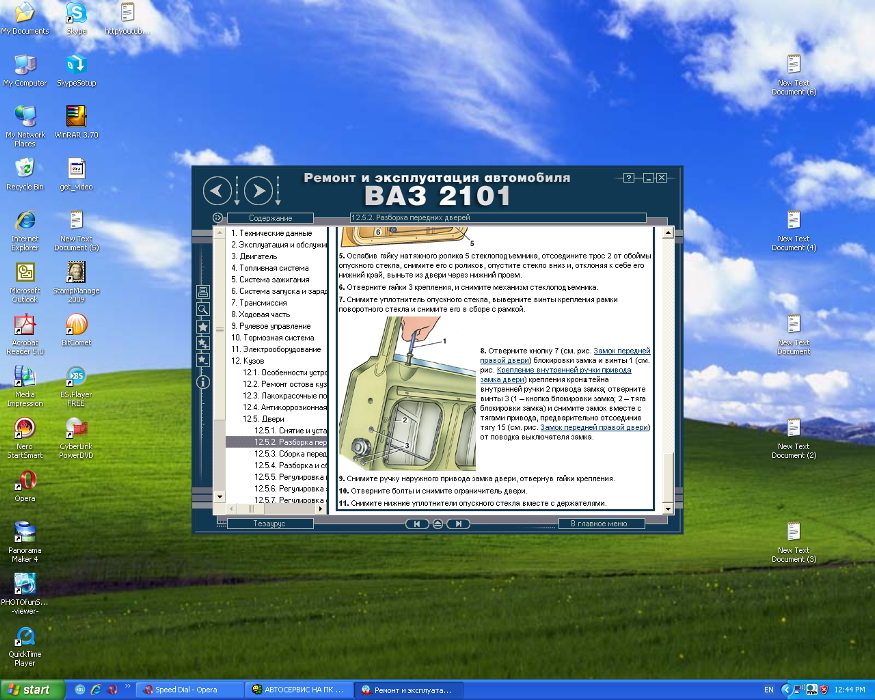Select 4. Топливная система chapter
The image size is (875, 700).
pos(270,268)
